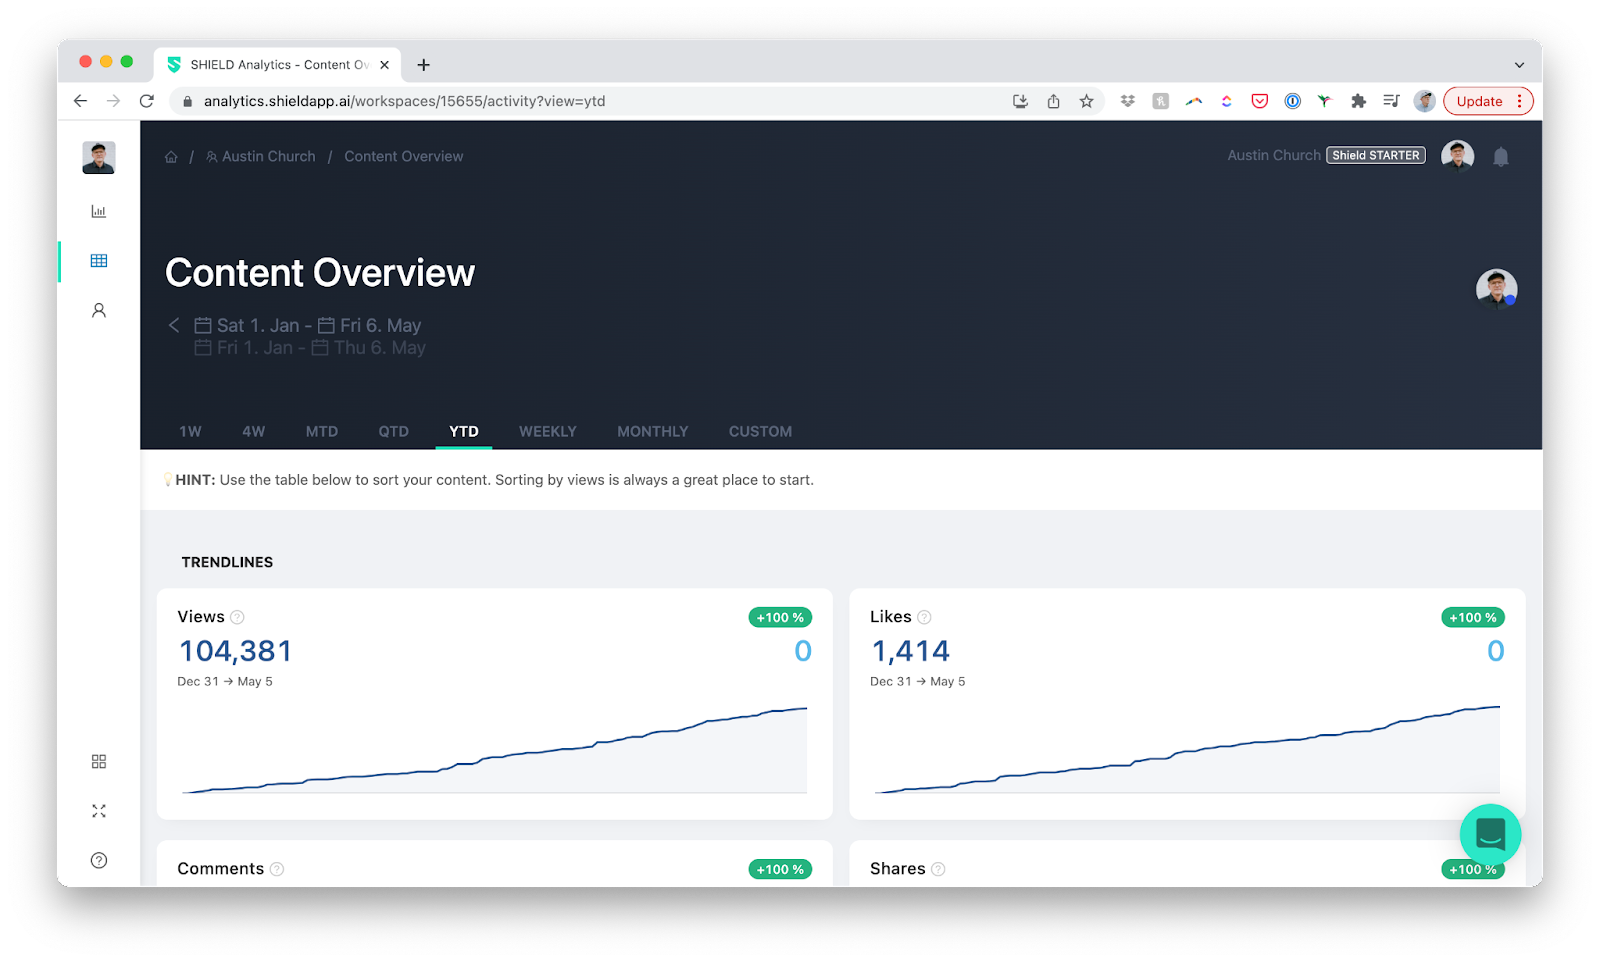Click the Views help info icon
This screenshot has height=962, width=1600.
pos(237,617)
